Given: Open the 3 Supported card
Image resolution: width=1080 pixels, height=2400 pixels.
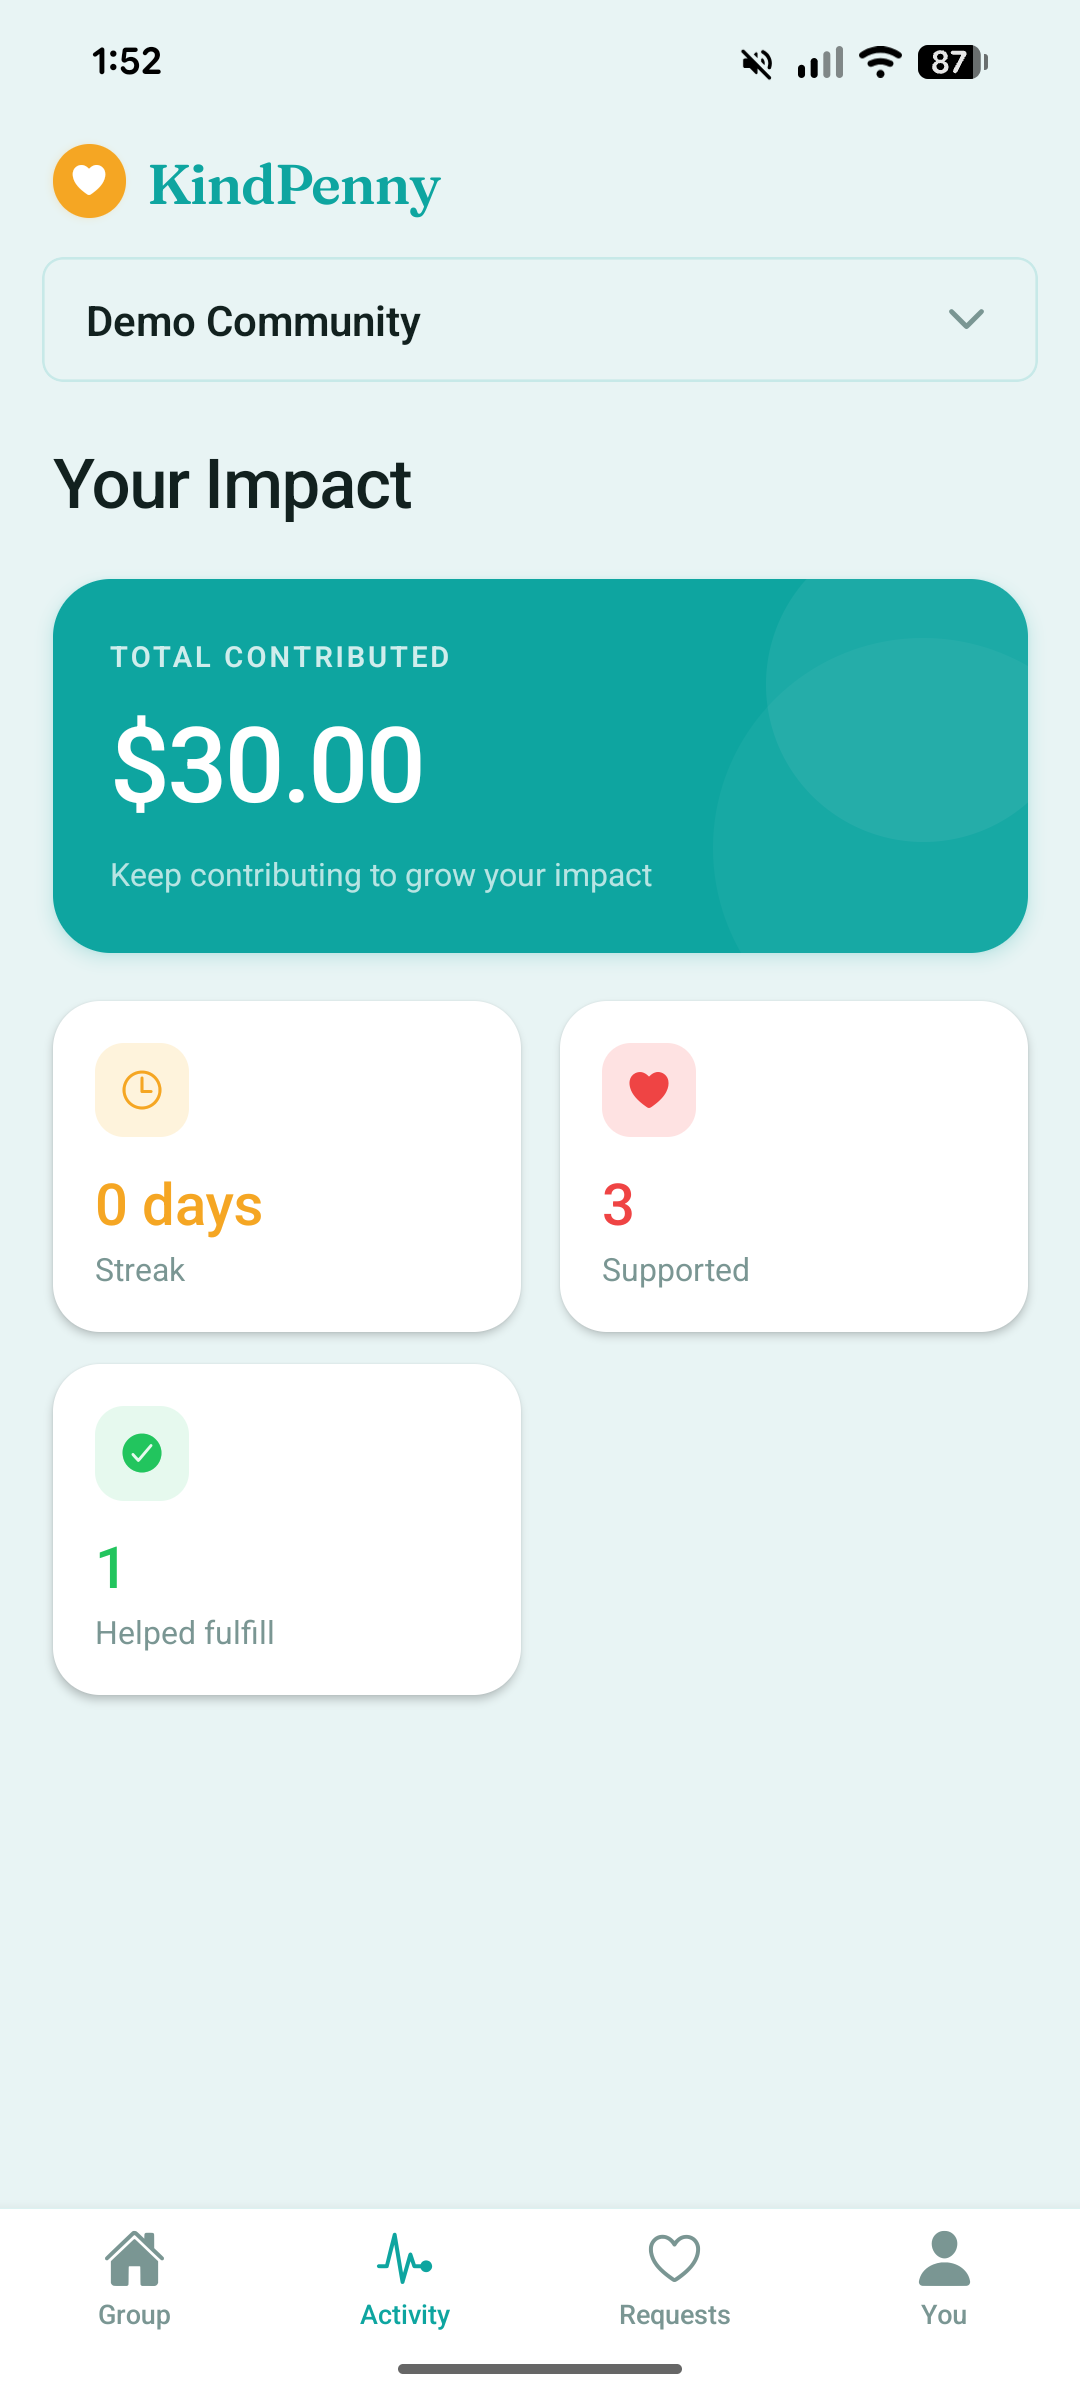Looking at the screenshot, I should [794, 1166].
